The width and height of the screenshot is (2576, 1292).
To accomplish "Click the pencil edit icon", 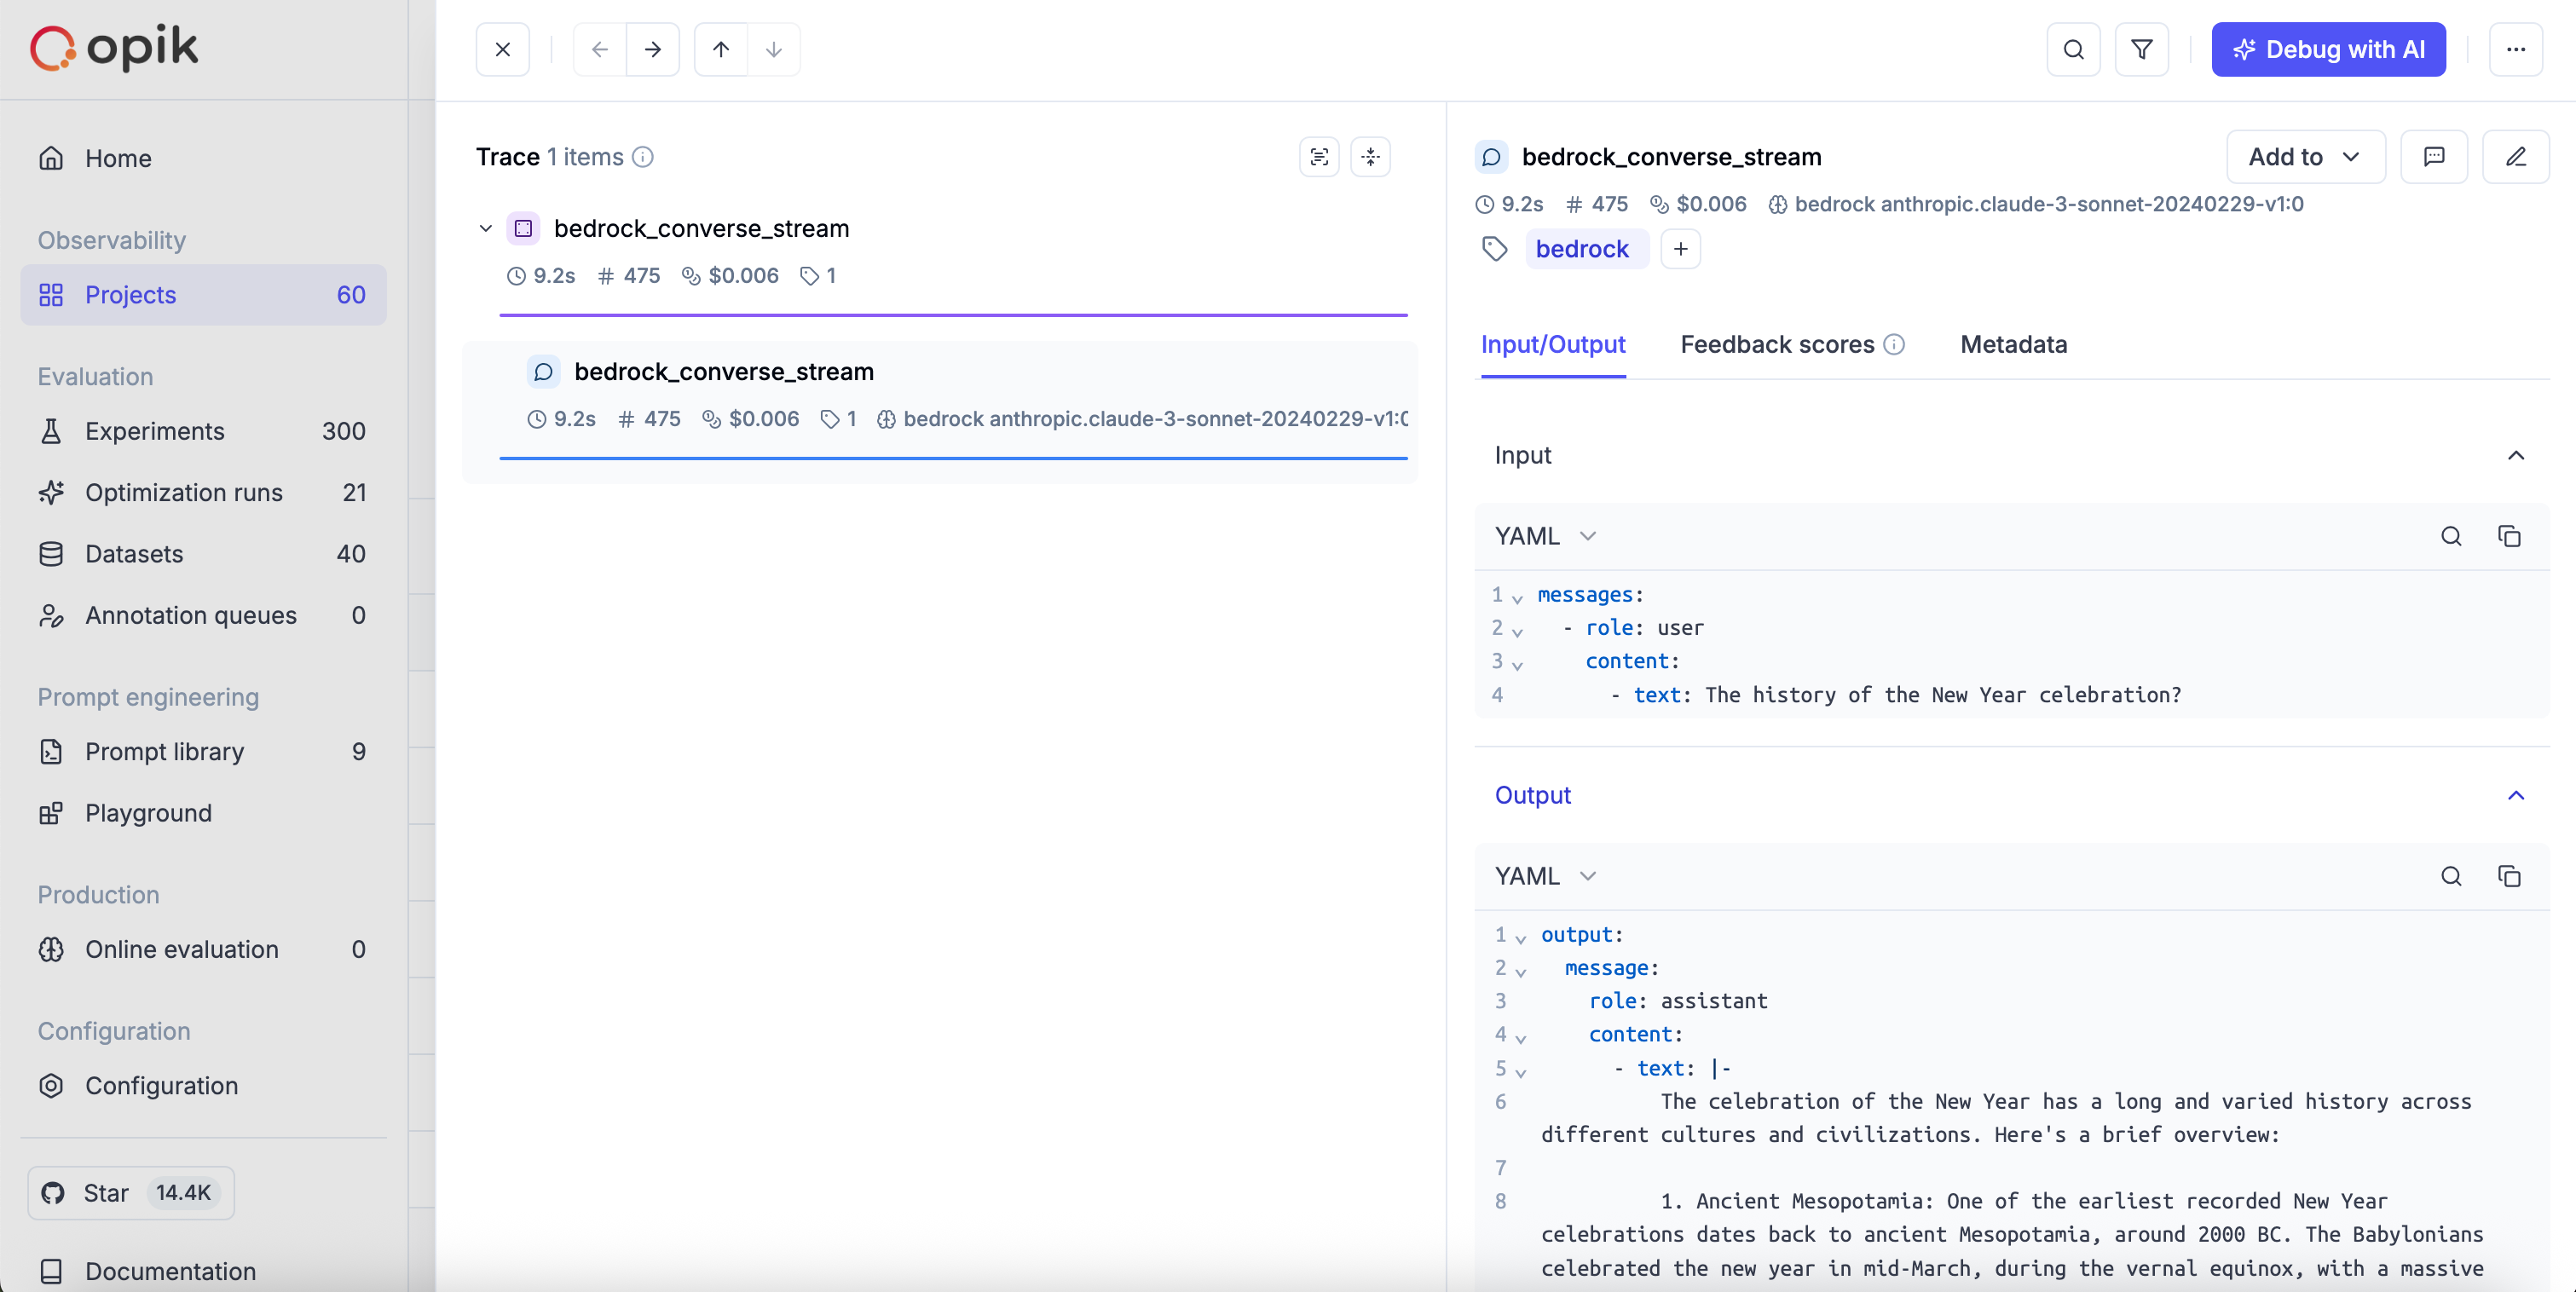I will [2515, 157].
